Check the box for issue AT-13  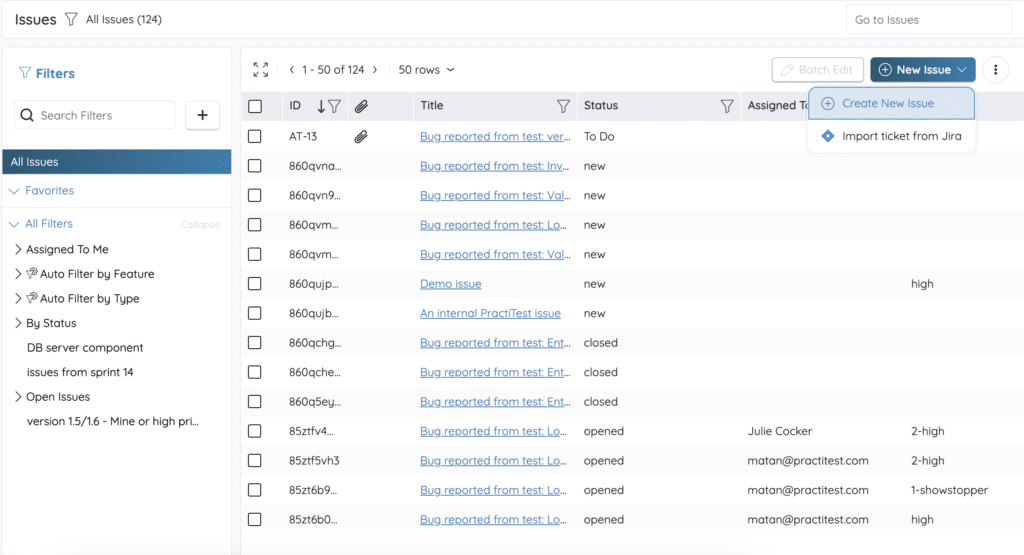coord(255,137)
